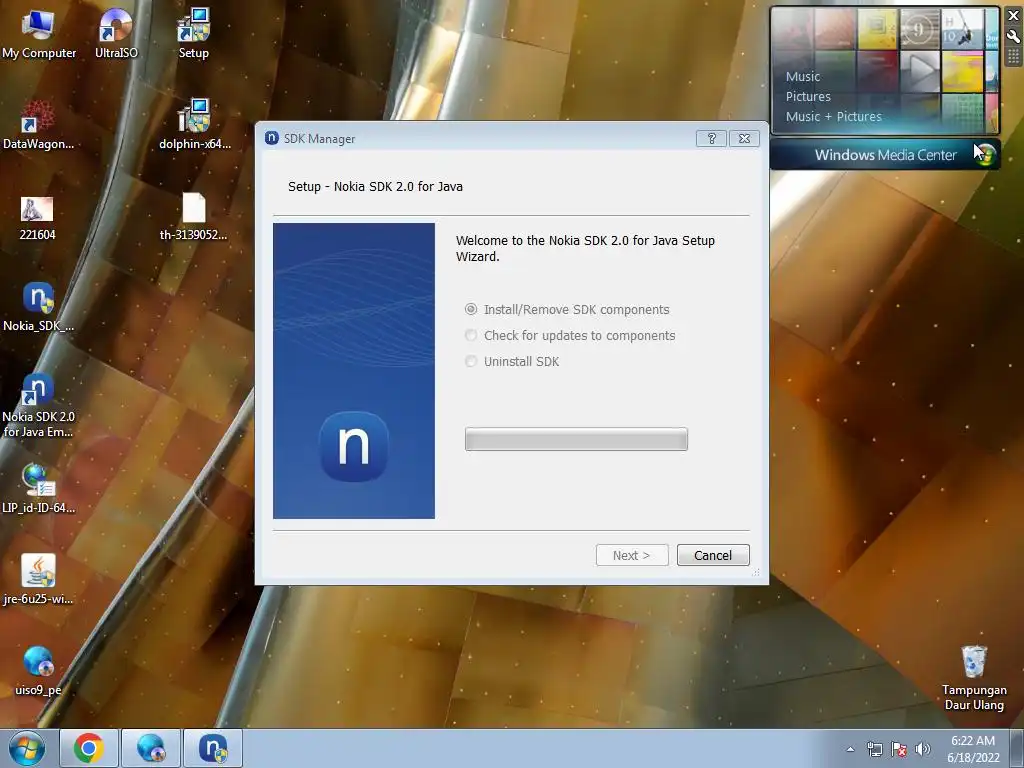Close the Media Center gadget

[x=1014, y=16]
